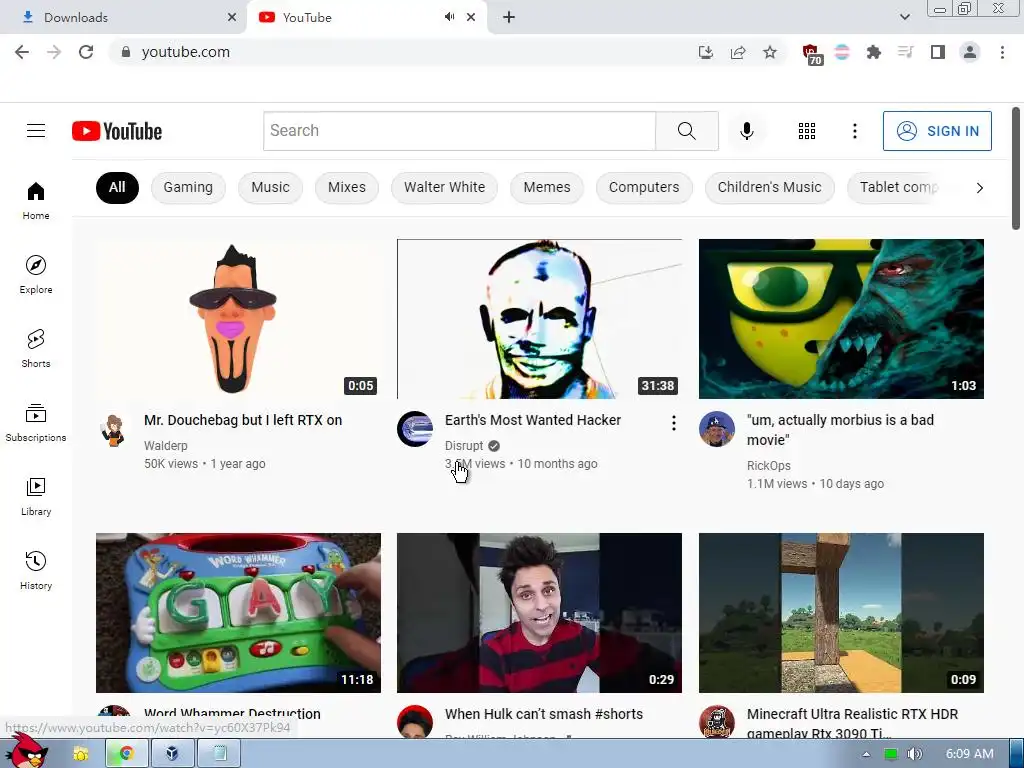Click the 6:09 AM taskbar clock

tap(970, 754)
